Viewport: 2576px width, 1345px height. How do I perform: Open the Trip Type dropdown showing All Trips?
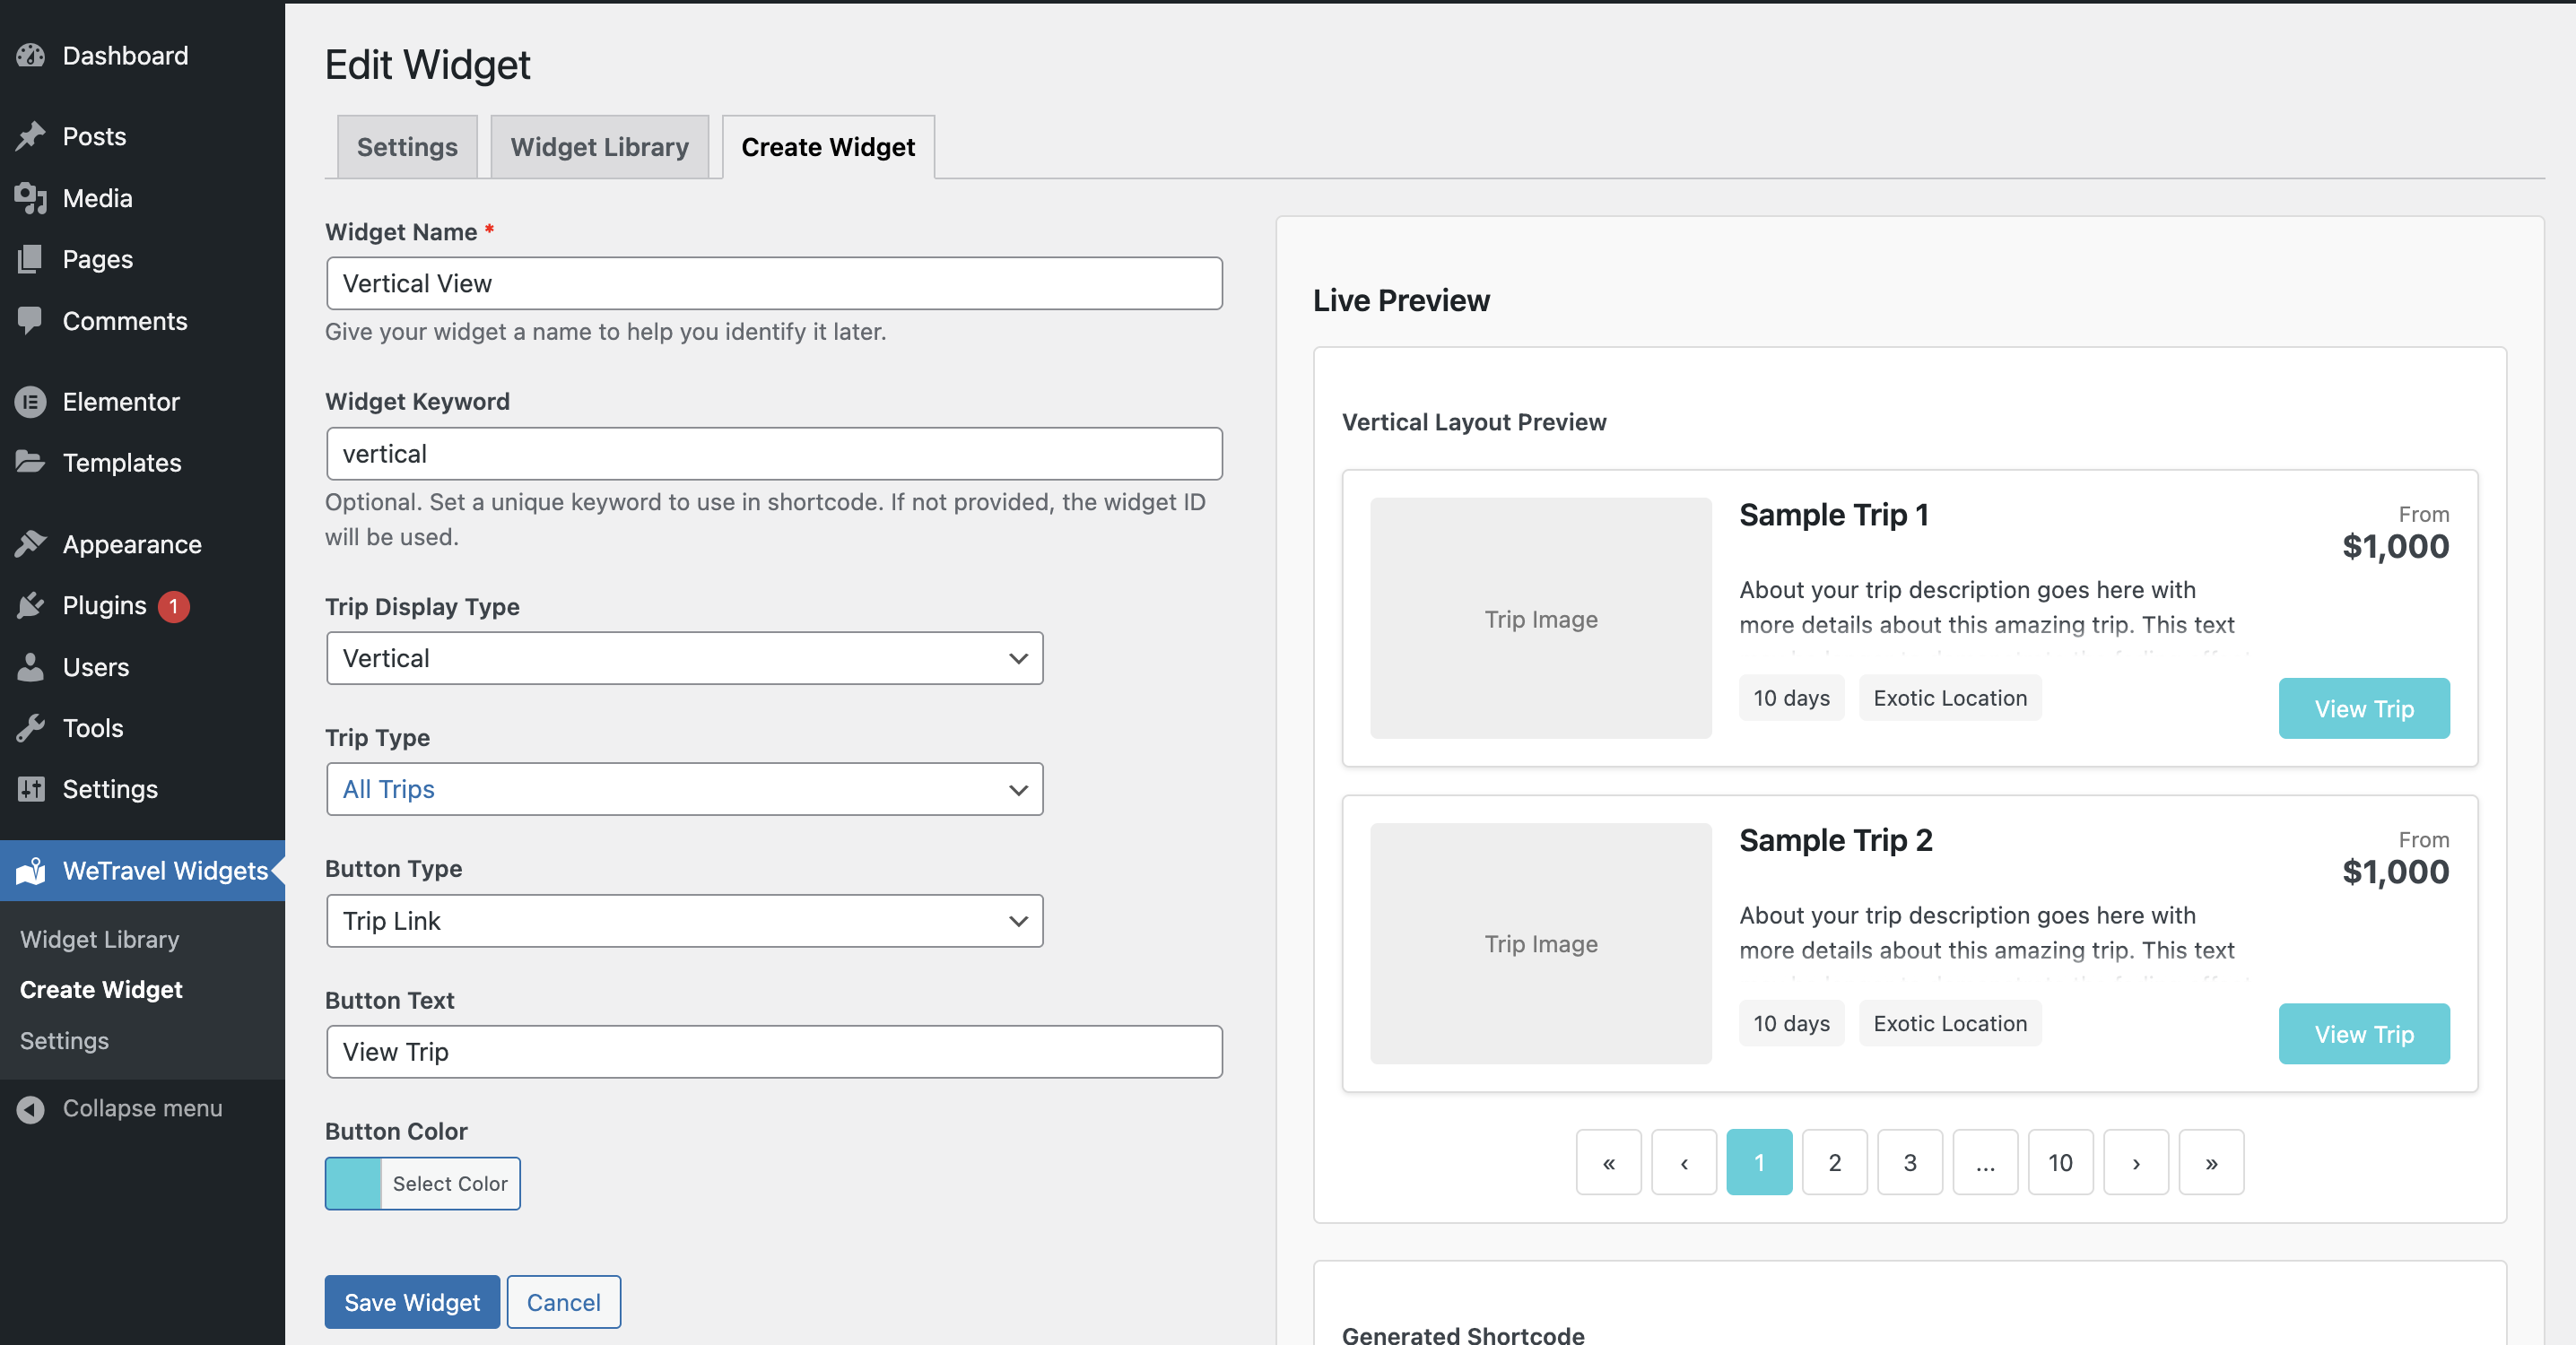pyautogui.click(x=684, y=789)
